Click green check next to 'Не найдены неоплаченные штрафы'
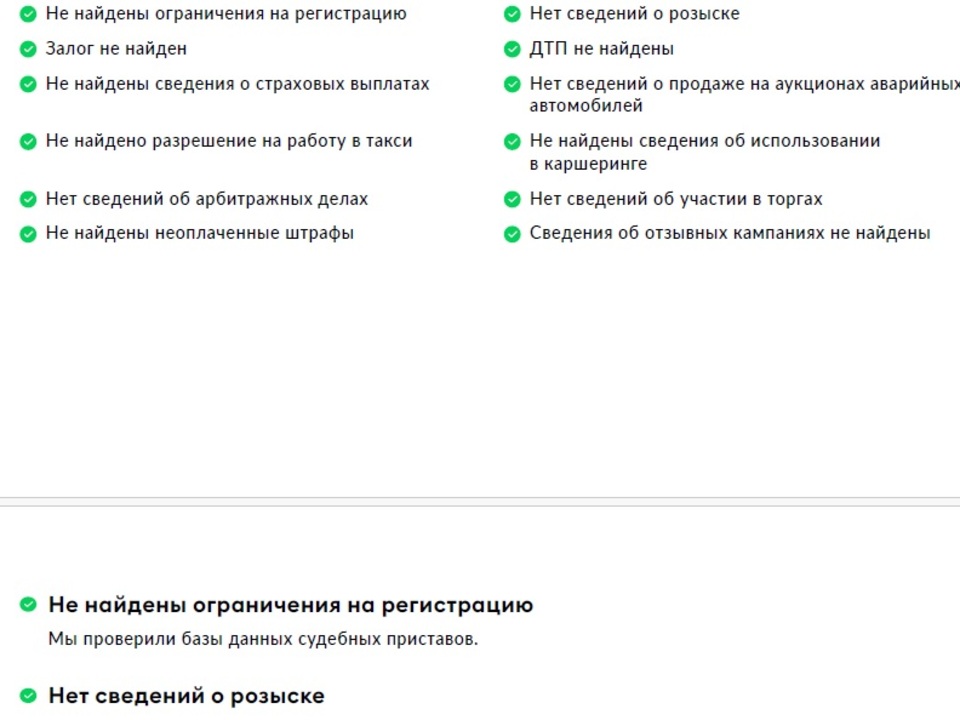 (28, 234)
